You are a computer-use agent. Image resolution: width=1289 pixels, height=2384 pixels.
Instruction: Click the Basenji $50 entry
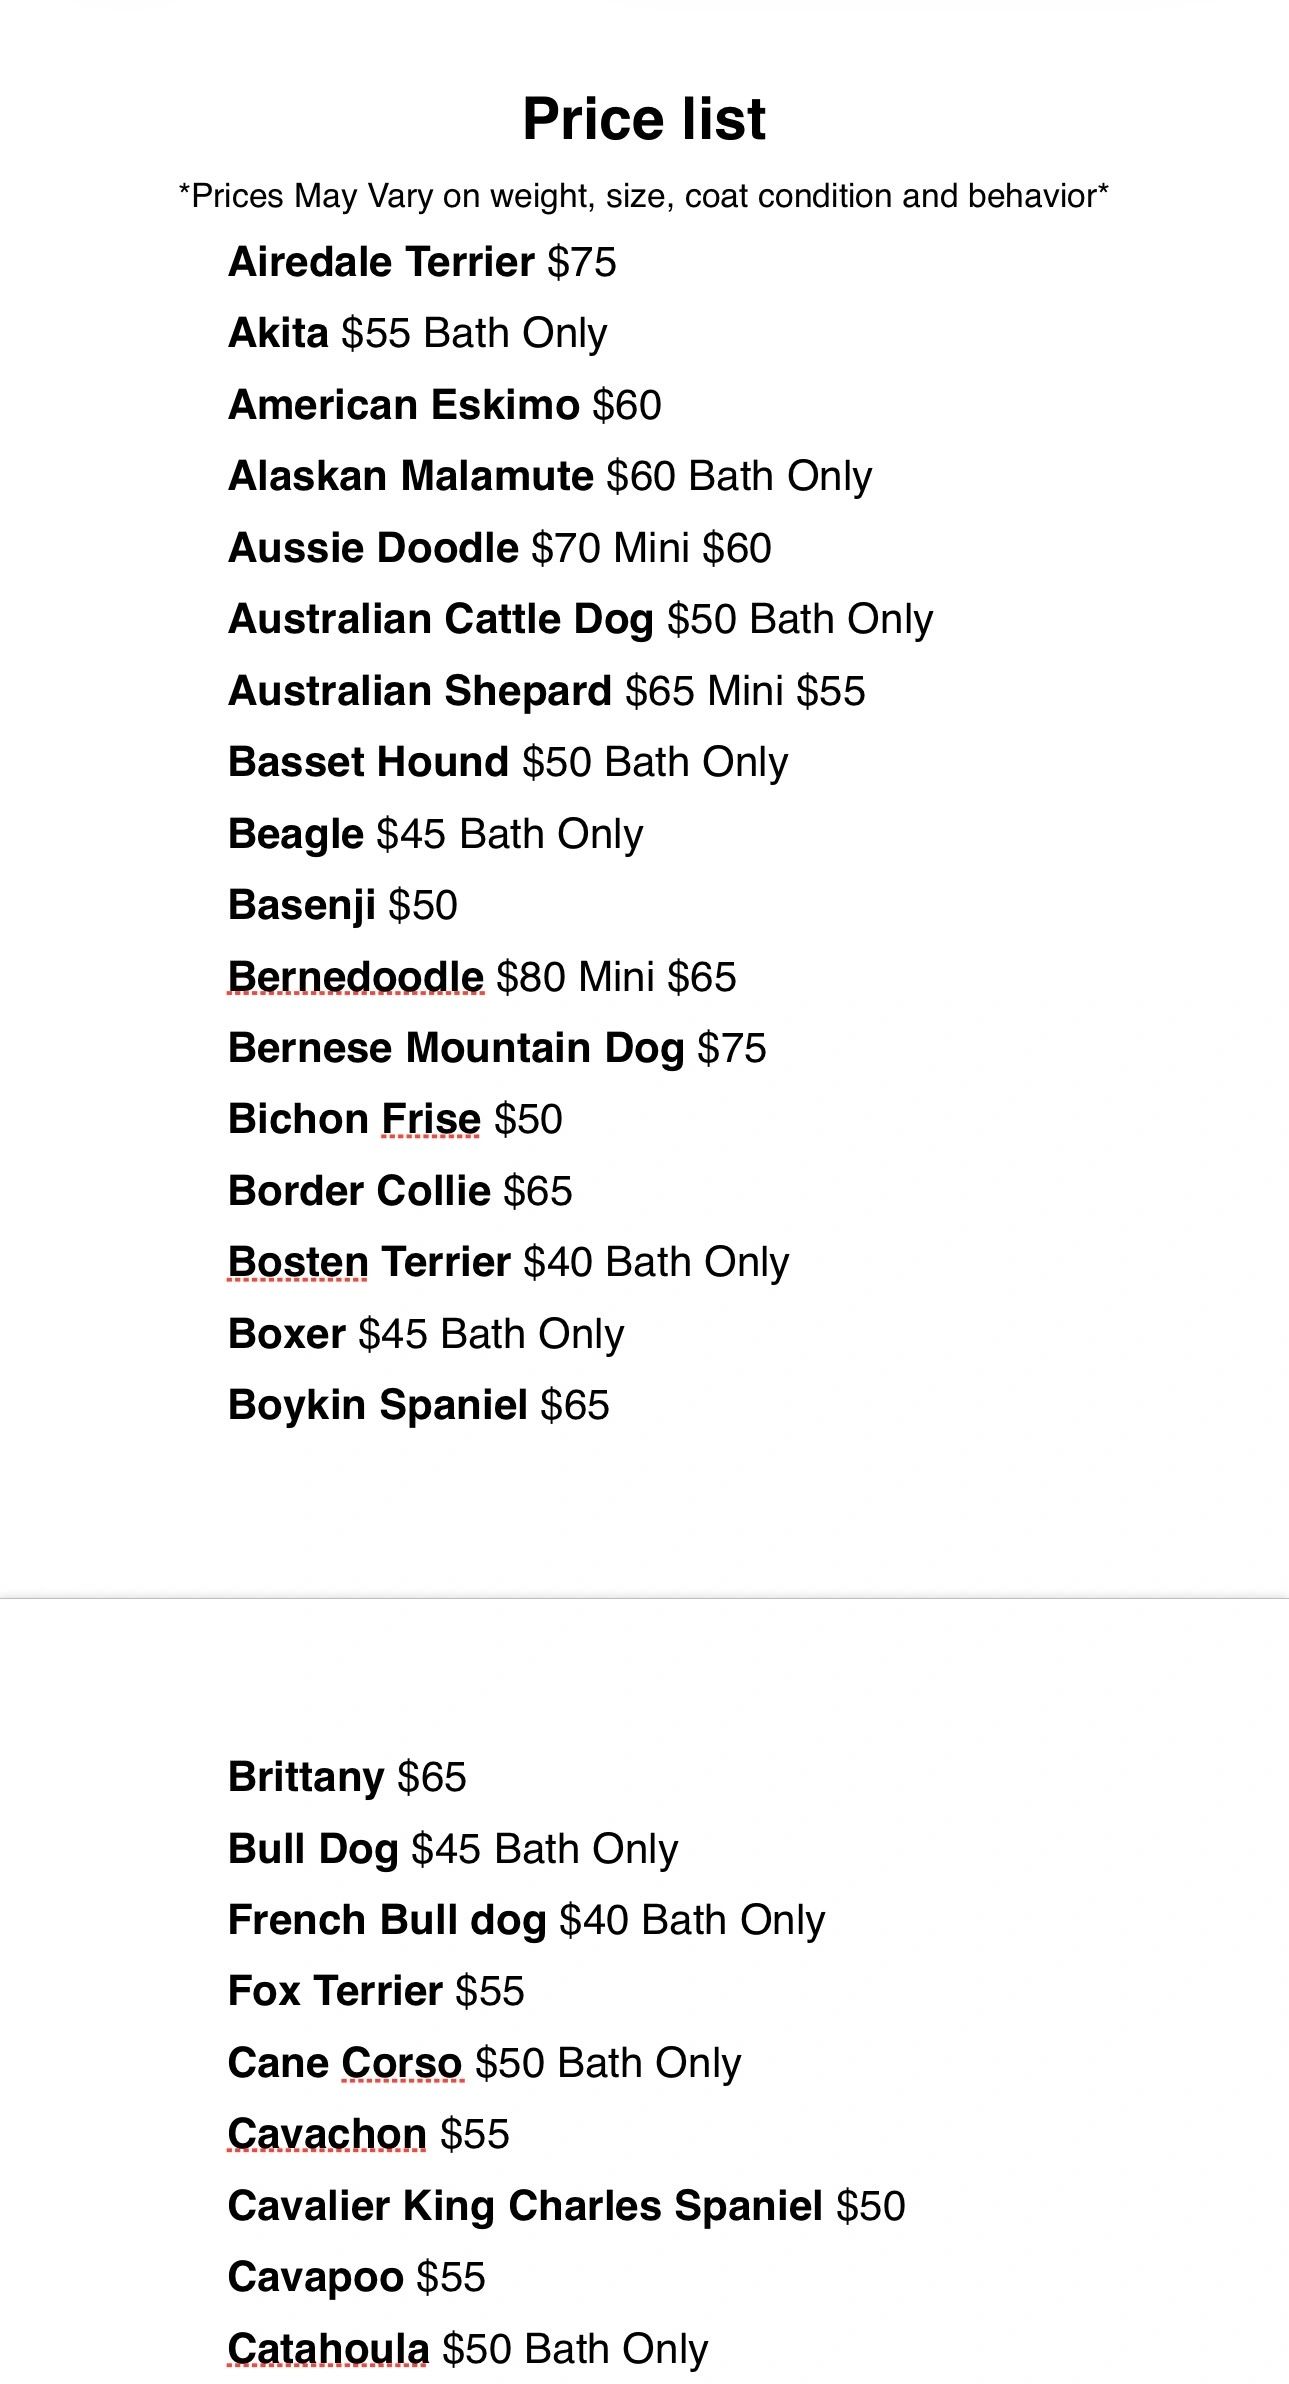coord(343,905)
